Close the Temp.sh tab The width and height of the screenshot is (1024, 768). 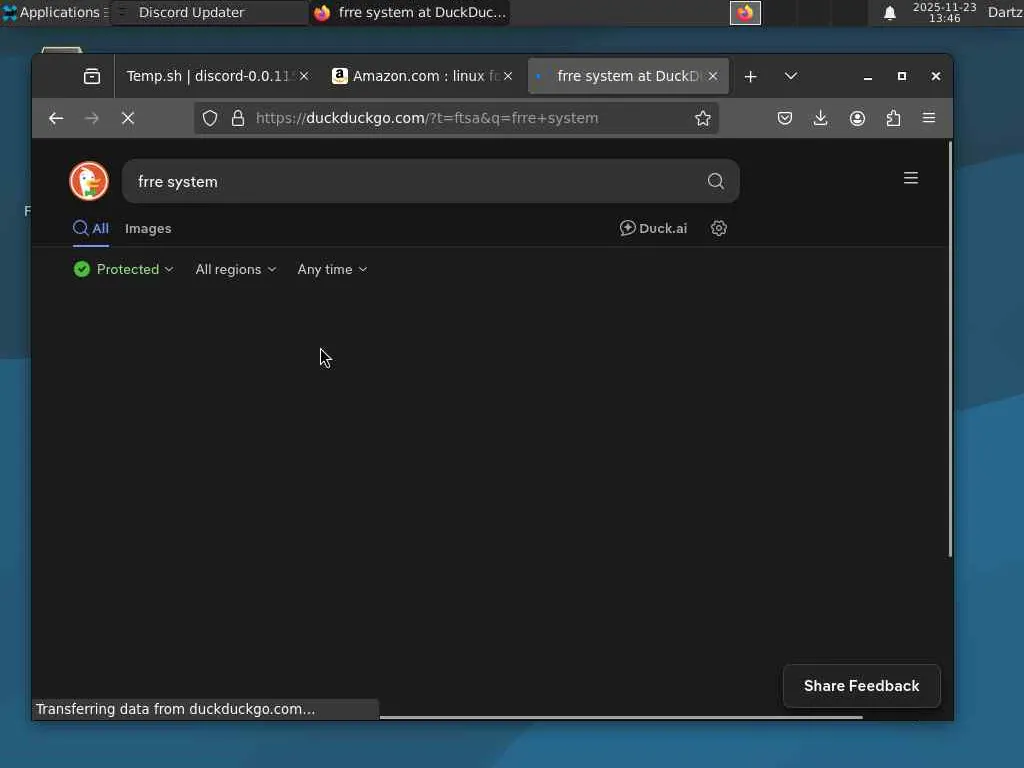pyautogui.click(x=304, y=76)
